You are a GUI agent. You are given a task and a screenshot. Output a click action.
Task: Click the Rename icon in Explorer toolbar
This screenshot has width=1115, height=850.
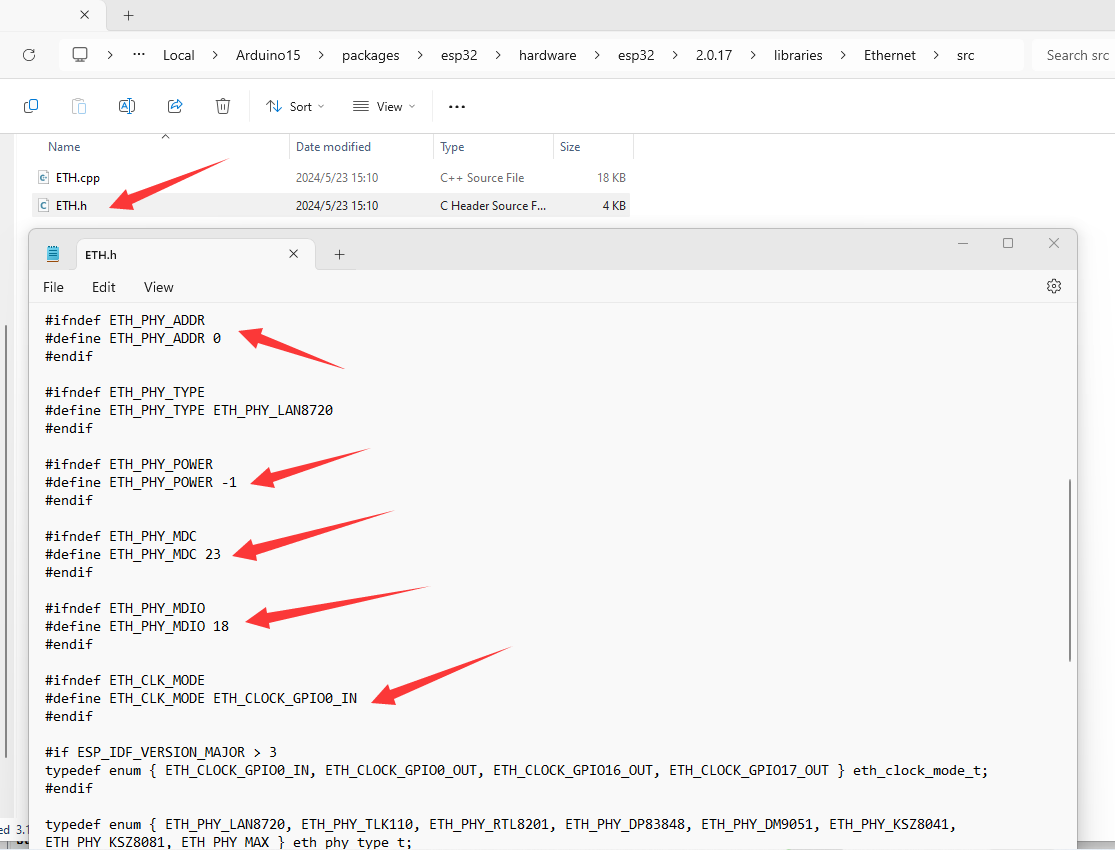127,106
